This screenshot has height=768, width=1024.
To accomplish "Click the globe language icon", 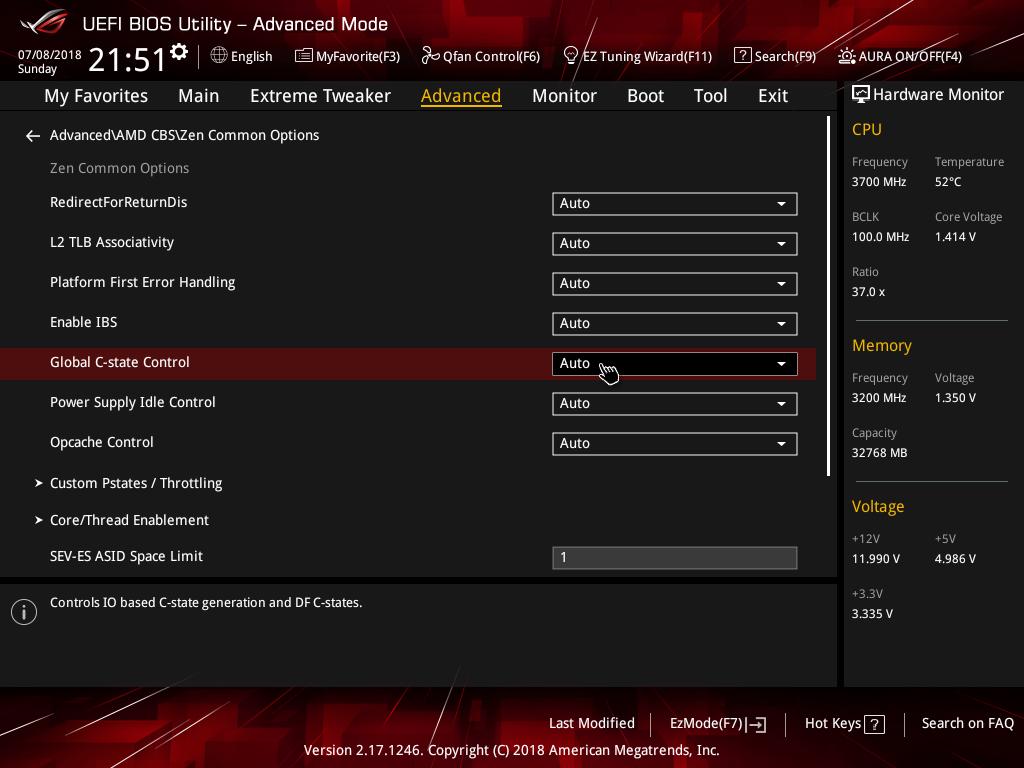I will tap(219, 56).
